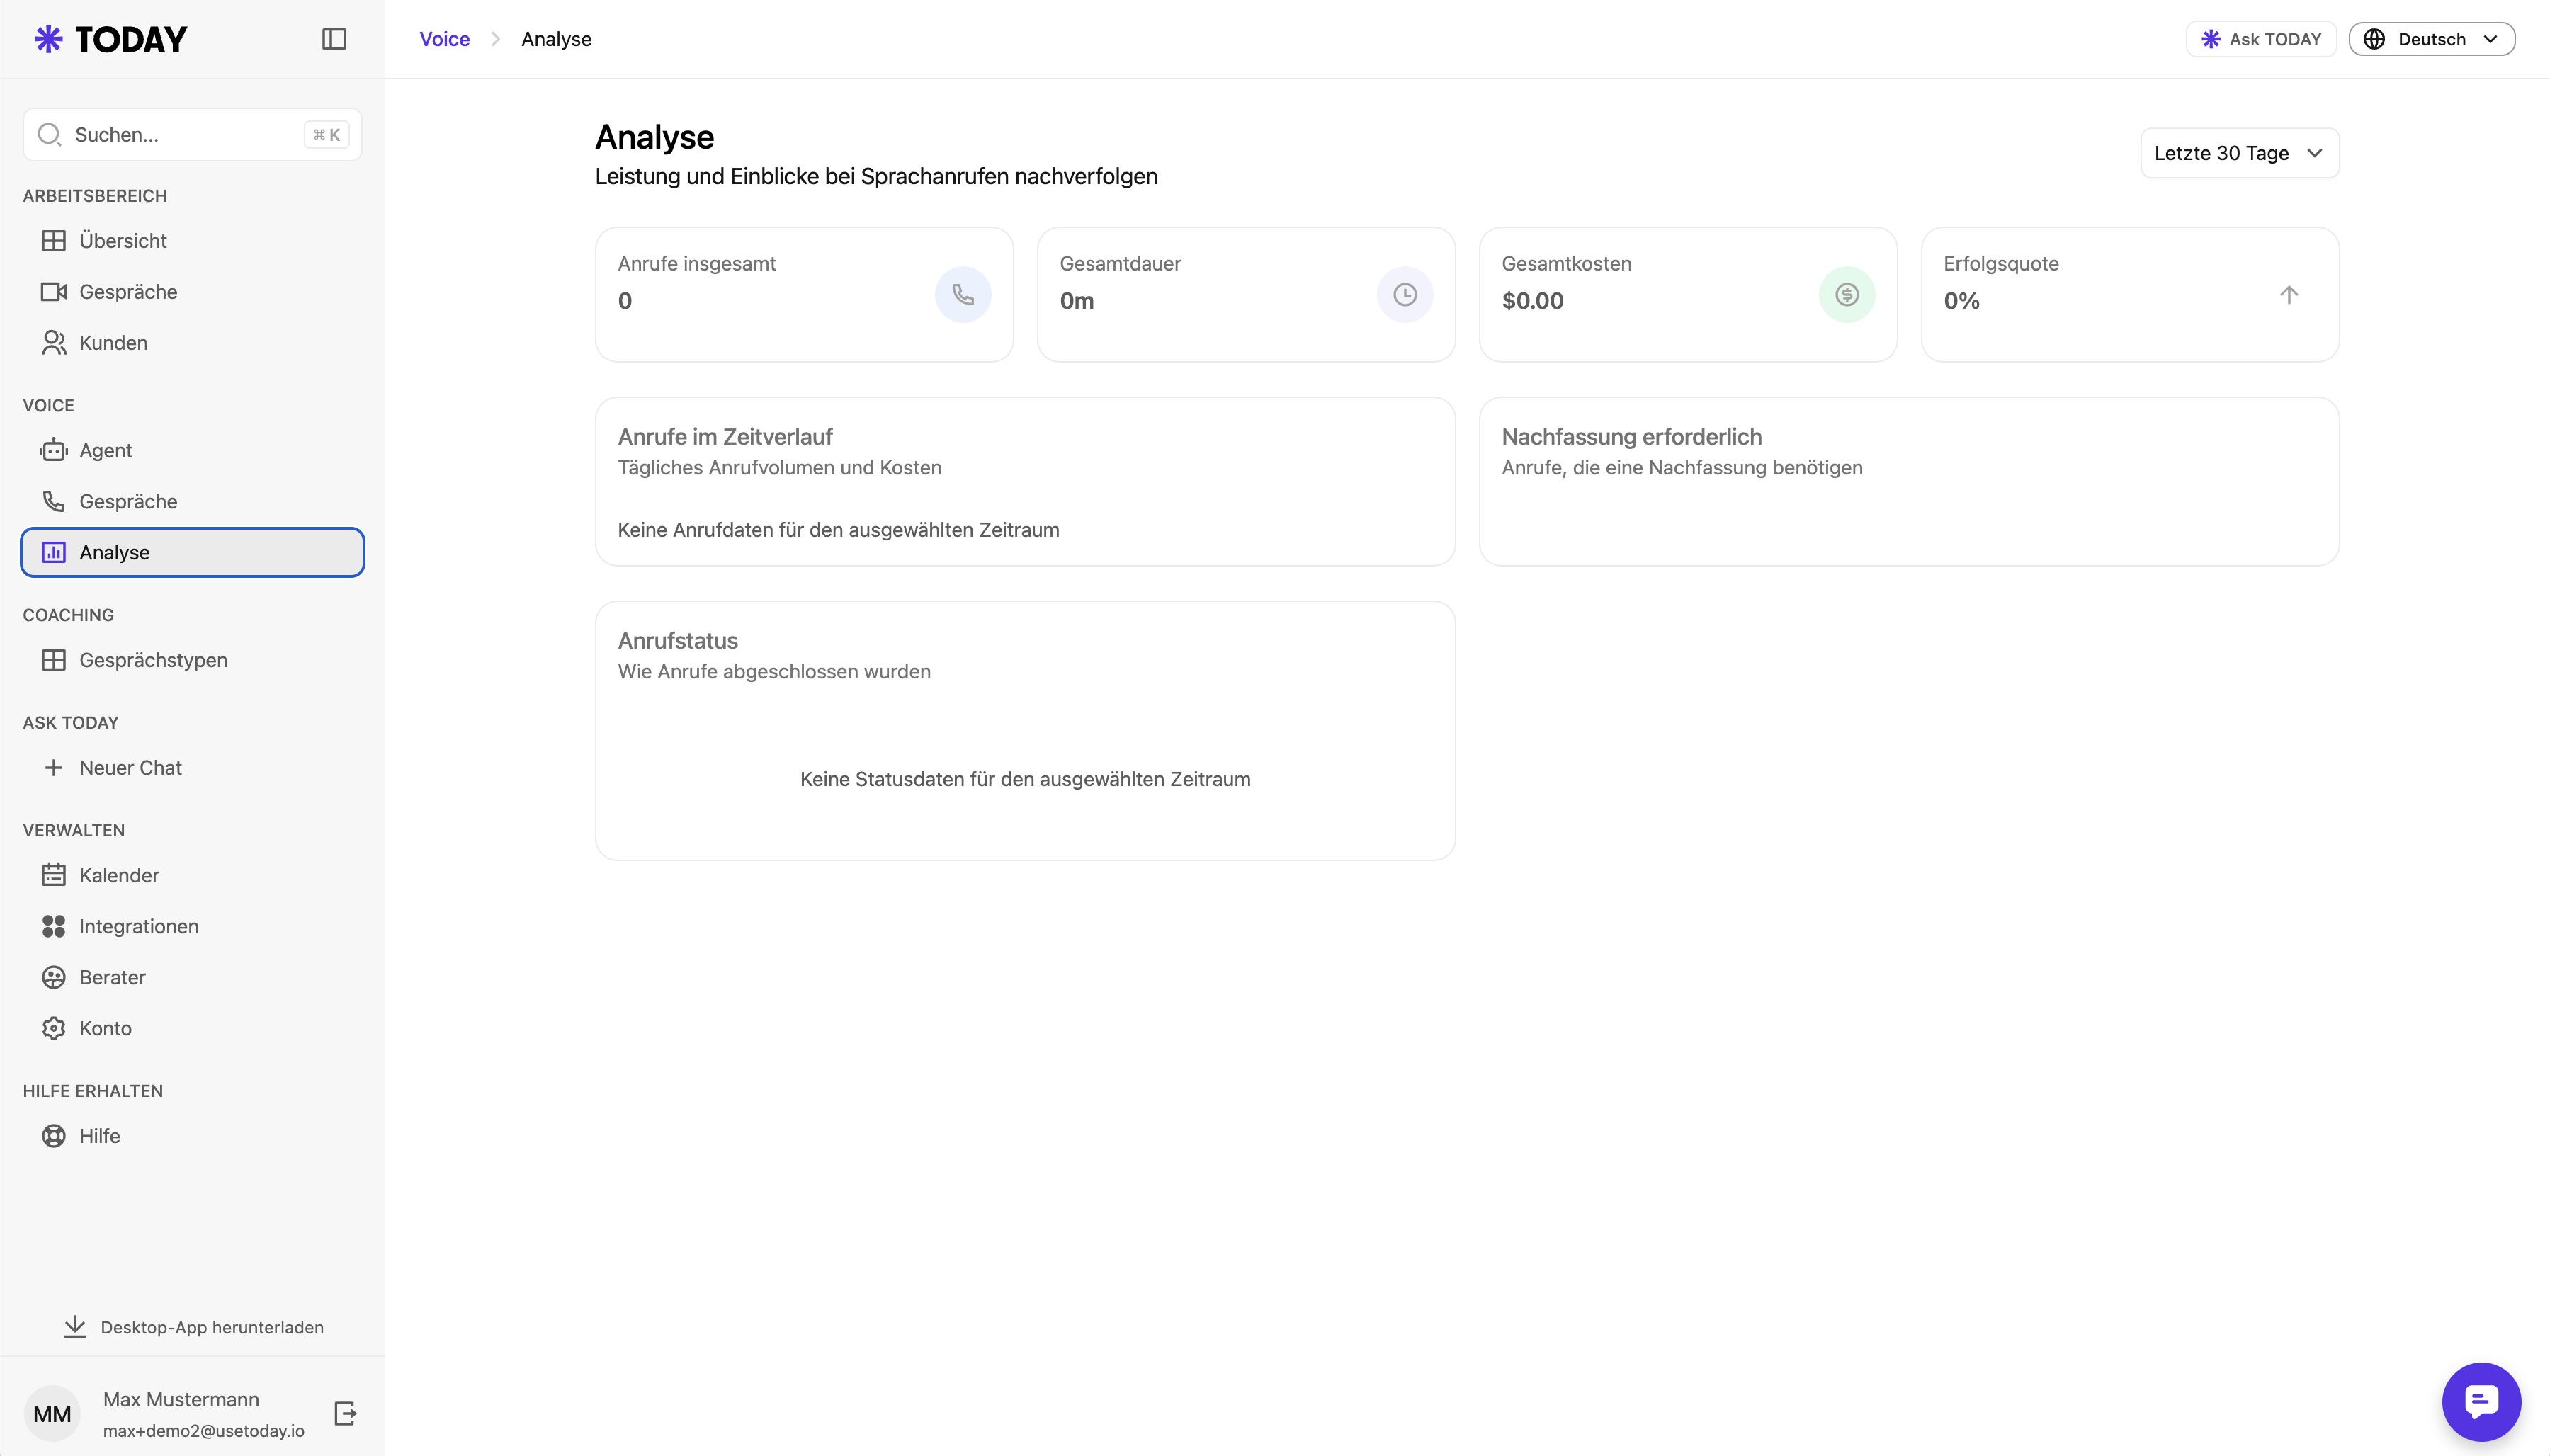Click the Kalender calendar icon
The image size is (2550, 1456).
coord(54,875)
